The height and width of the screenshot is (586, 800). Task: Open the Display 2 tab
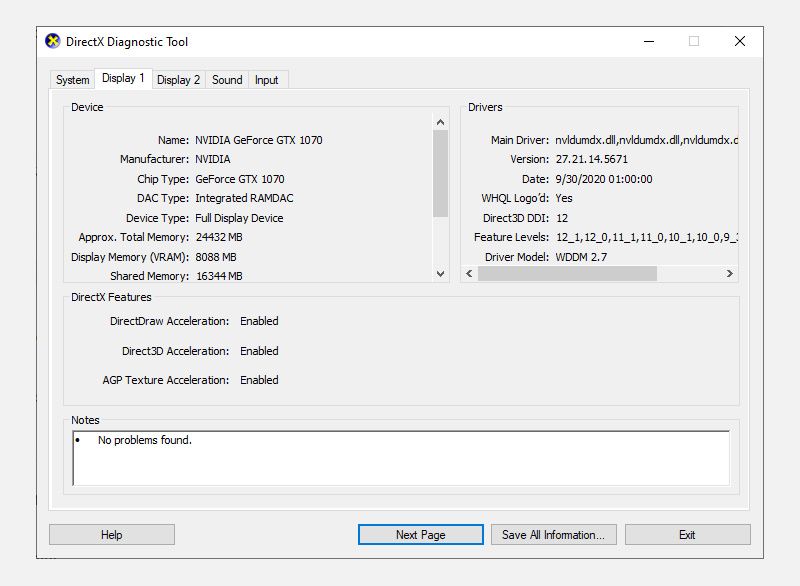click(178, 80)
